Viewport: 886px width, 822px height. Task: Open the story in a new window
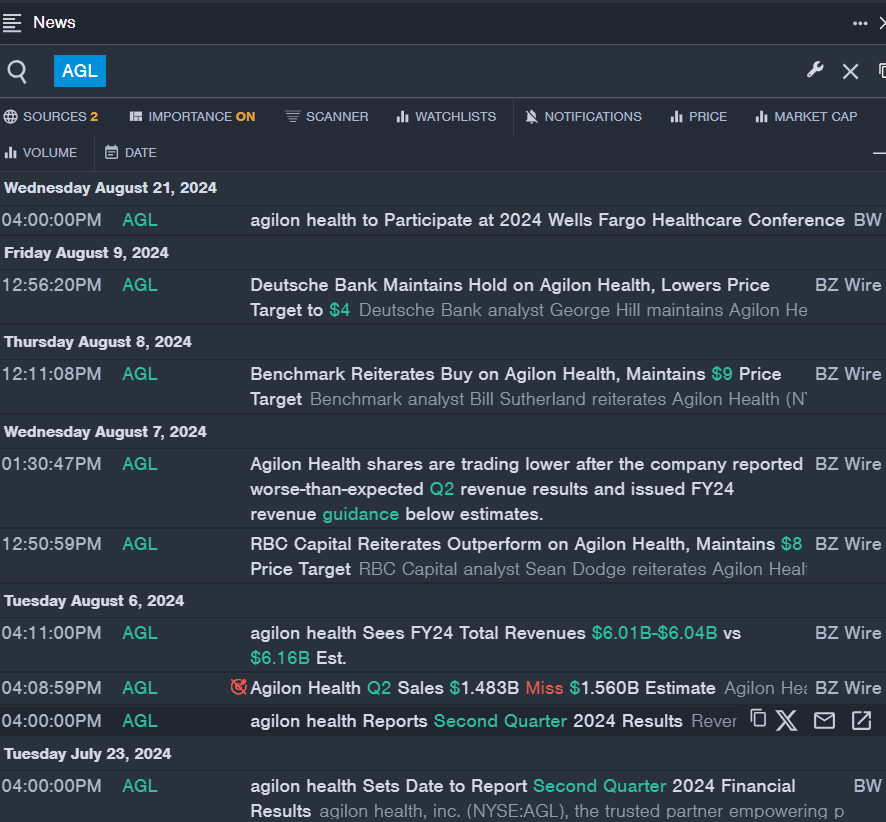pos(861,720)
